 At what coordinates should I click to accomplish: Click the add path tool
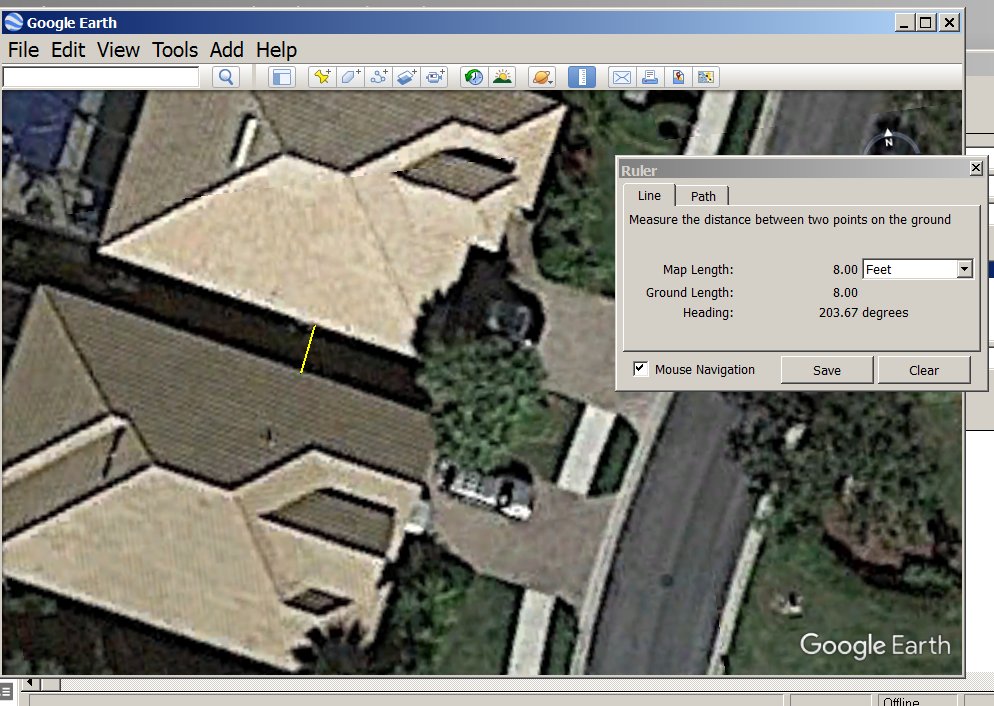pos(378,77)
